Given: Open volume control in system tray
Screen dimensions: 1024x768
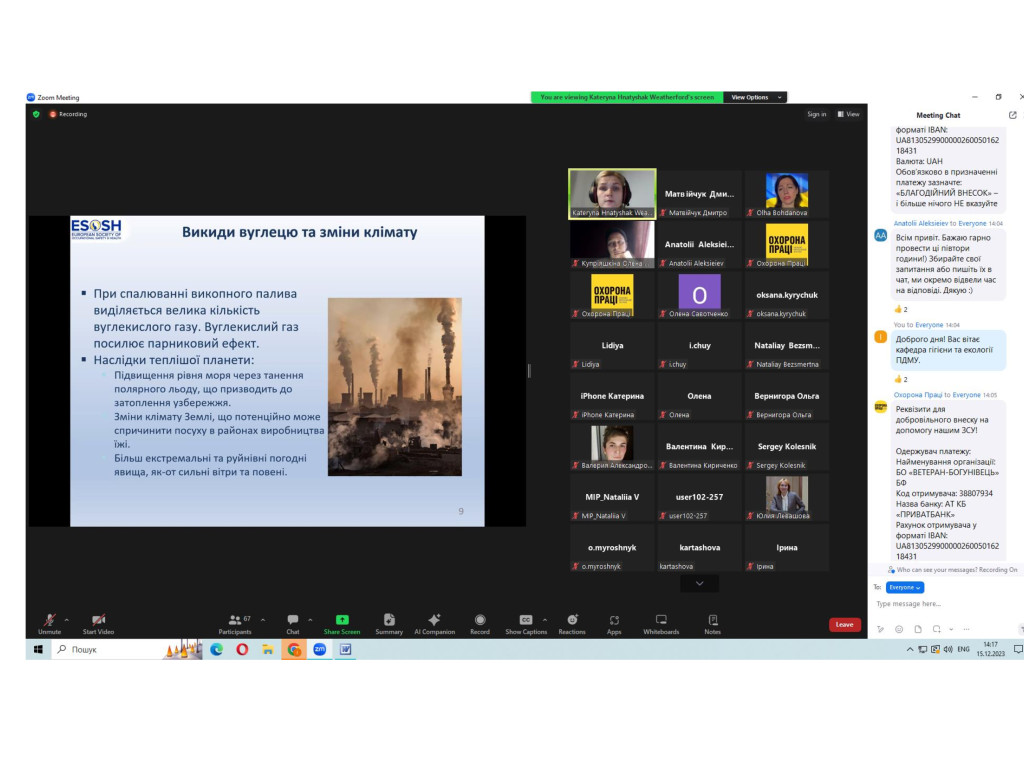Looking at the screenshot, I should tap(948, 649).
